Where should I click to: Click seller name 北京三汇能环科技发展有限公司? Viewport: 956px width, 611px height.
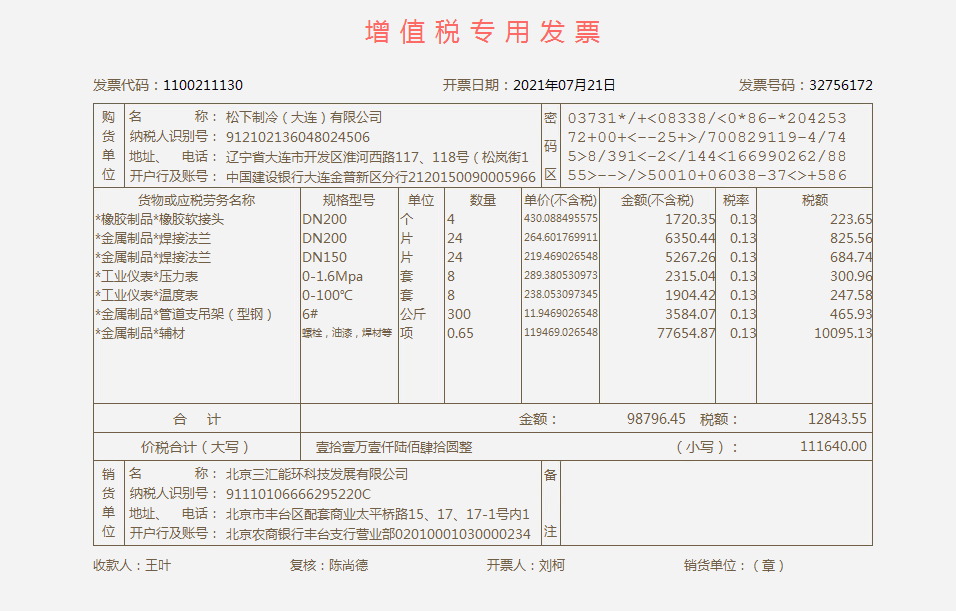click(x=317, y=474)
